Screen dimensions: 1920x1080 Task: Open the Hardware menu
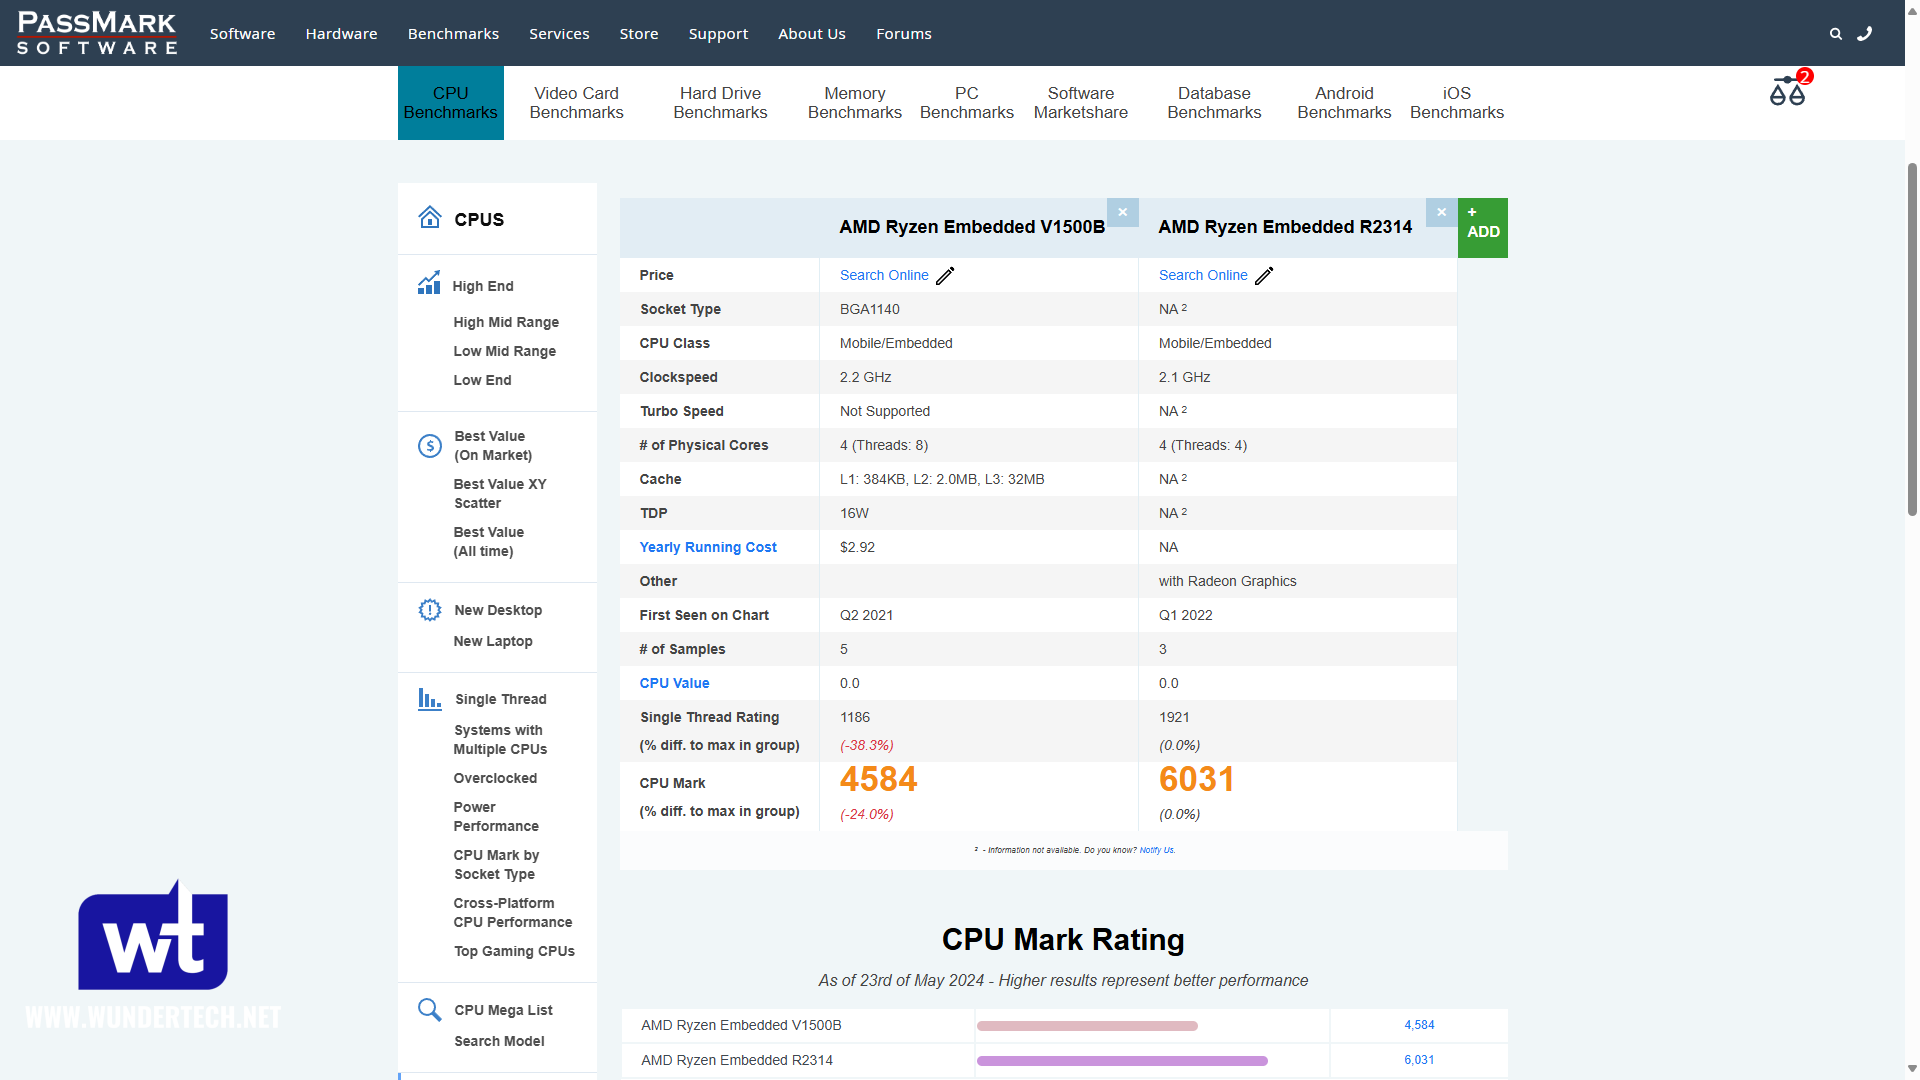pyautogui.click(x=341, y=34)
